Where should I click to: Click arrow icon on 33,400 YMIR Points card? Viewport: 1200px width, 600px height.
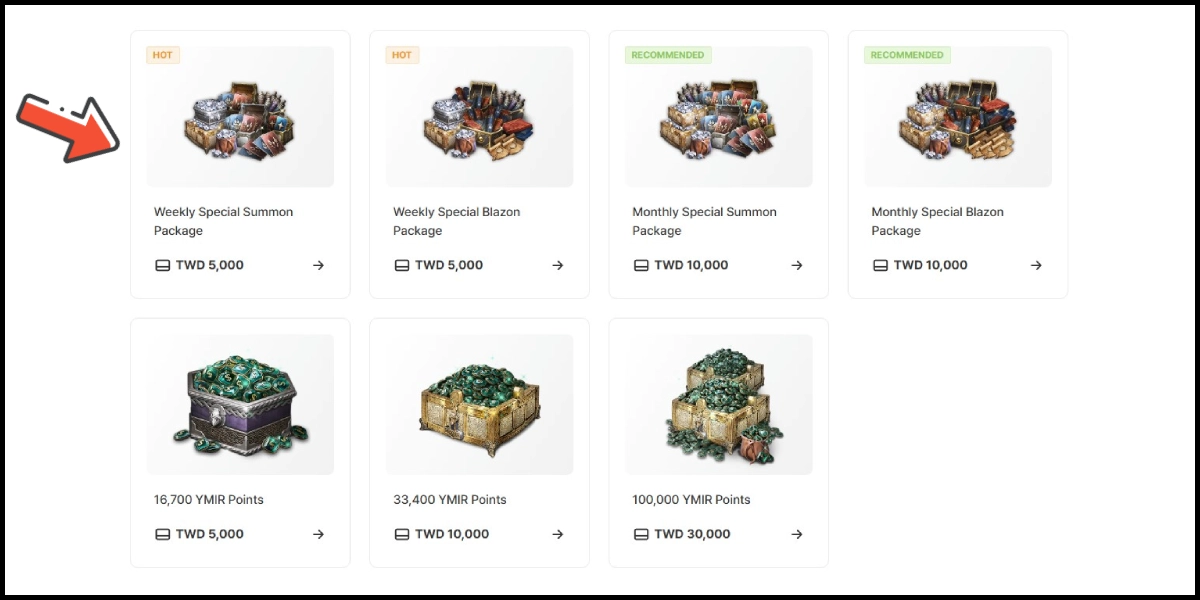tap(558, 534)
